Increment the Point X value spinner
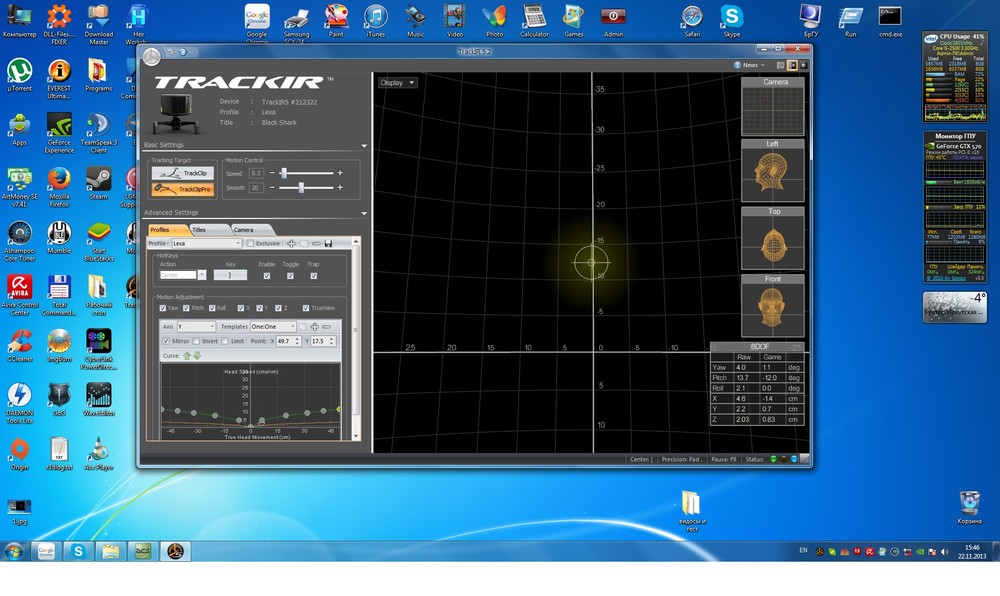 [x=297, y=339]
